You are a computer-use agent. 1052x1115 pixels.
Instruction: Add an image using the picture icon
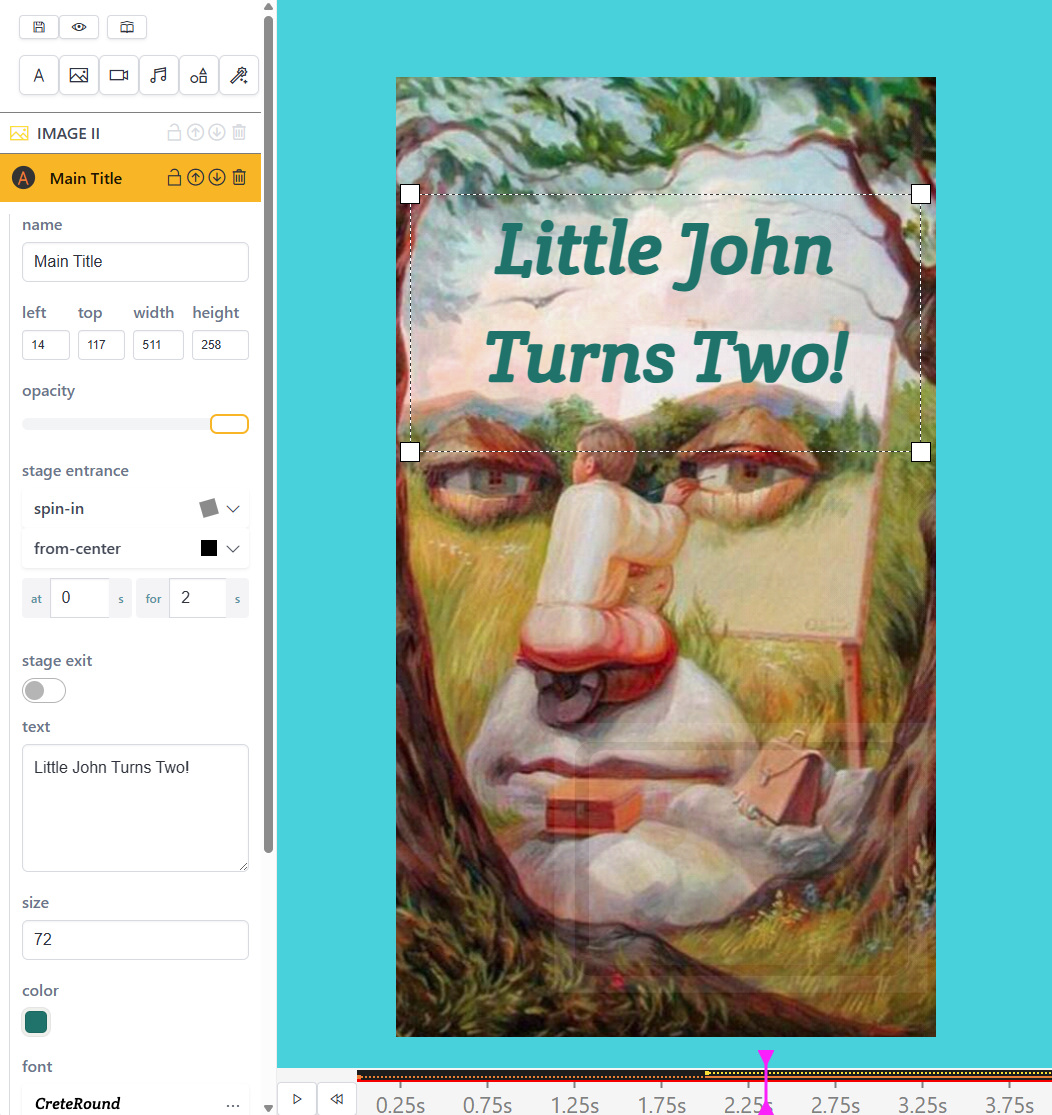coord(79,75)
